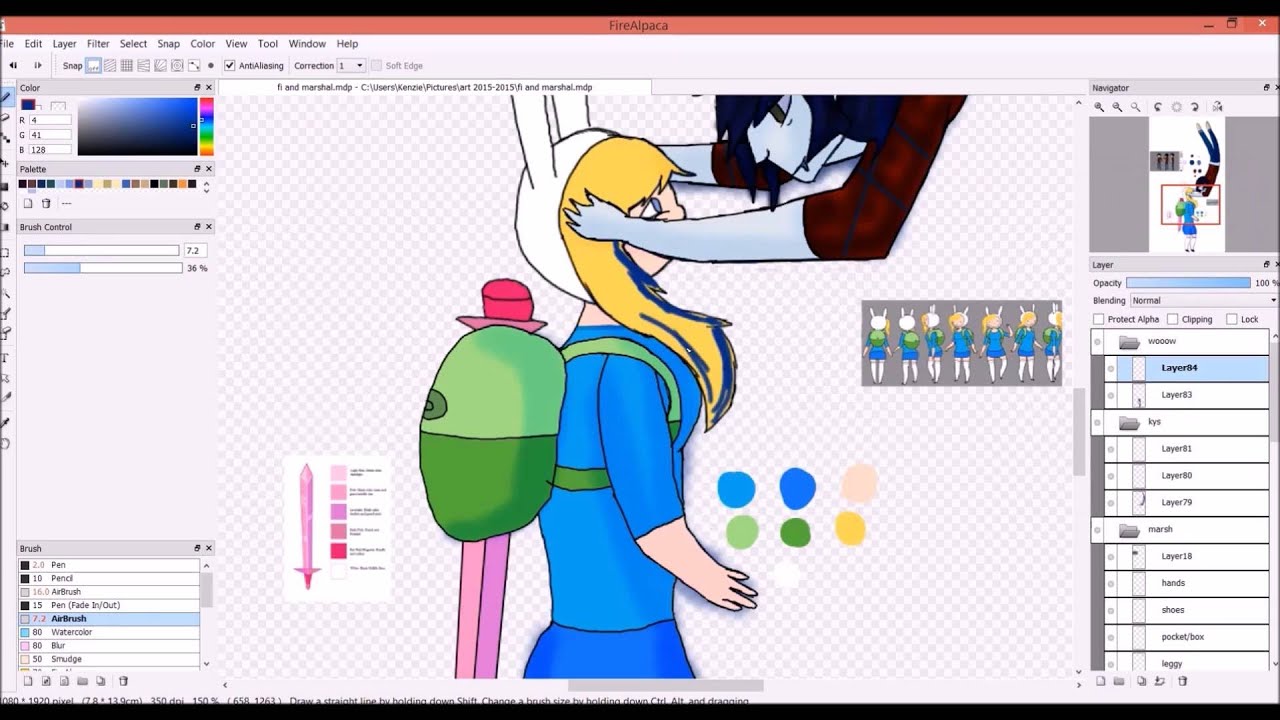Rotate canvas right in Navigator
Viewport: 1280px width, 720px height.
[1194, 107]
